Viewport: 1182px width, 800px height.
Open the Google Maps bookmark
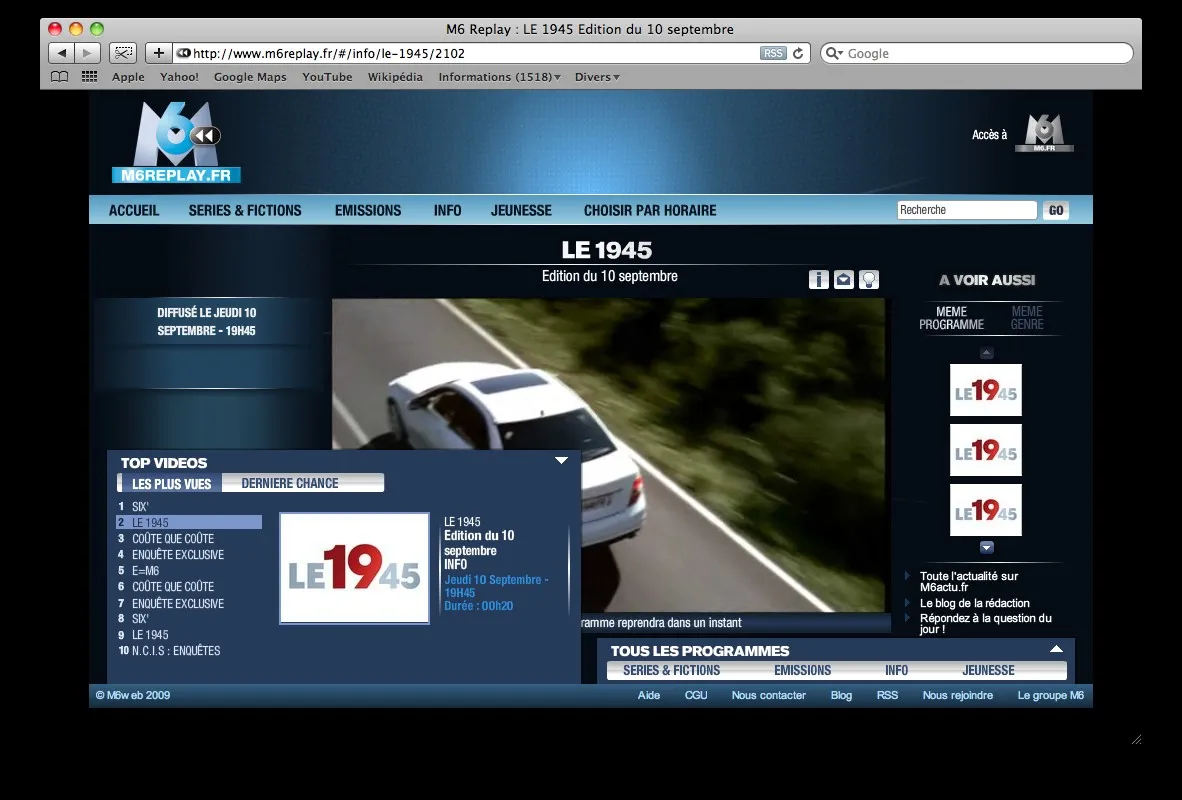(x=250, y=77)
